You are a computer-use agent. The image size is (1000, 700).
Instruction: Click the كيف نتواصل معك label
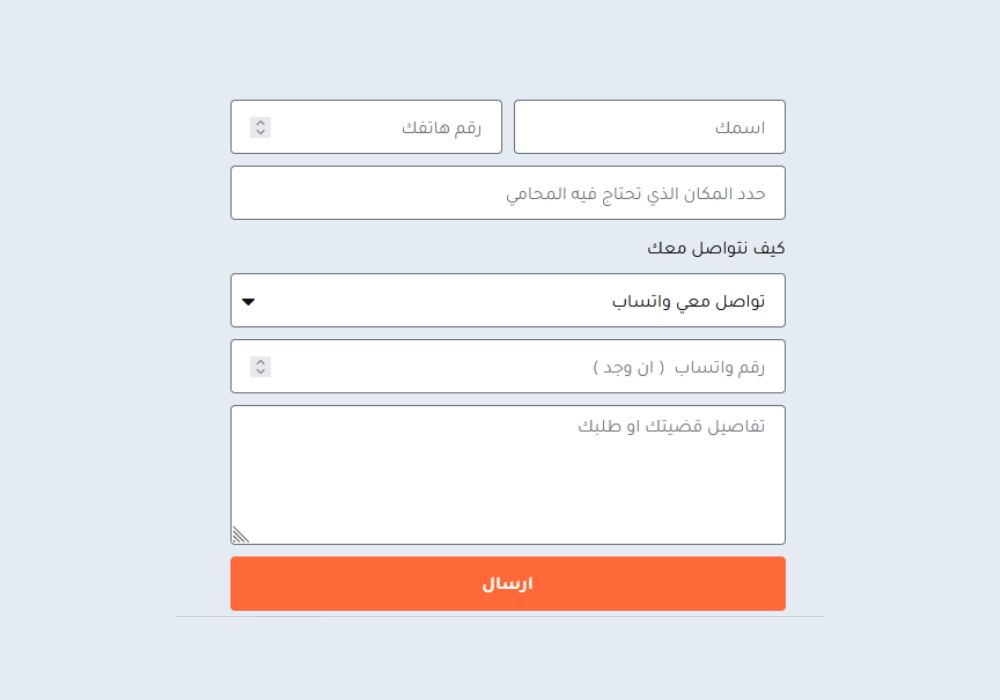click(x=716, y=248)
